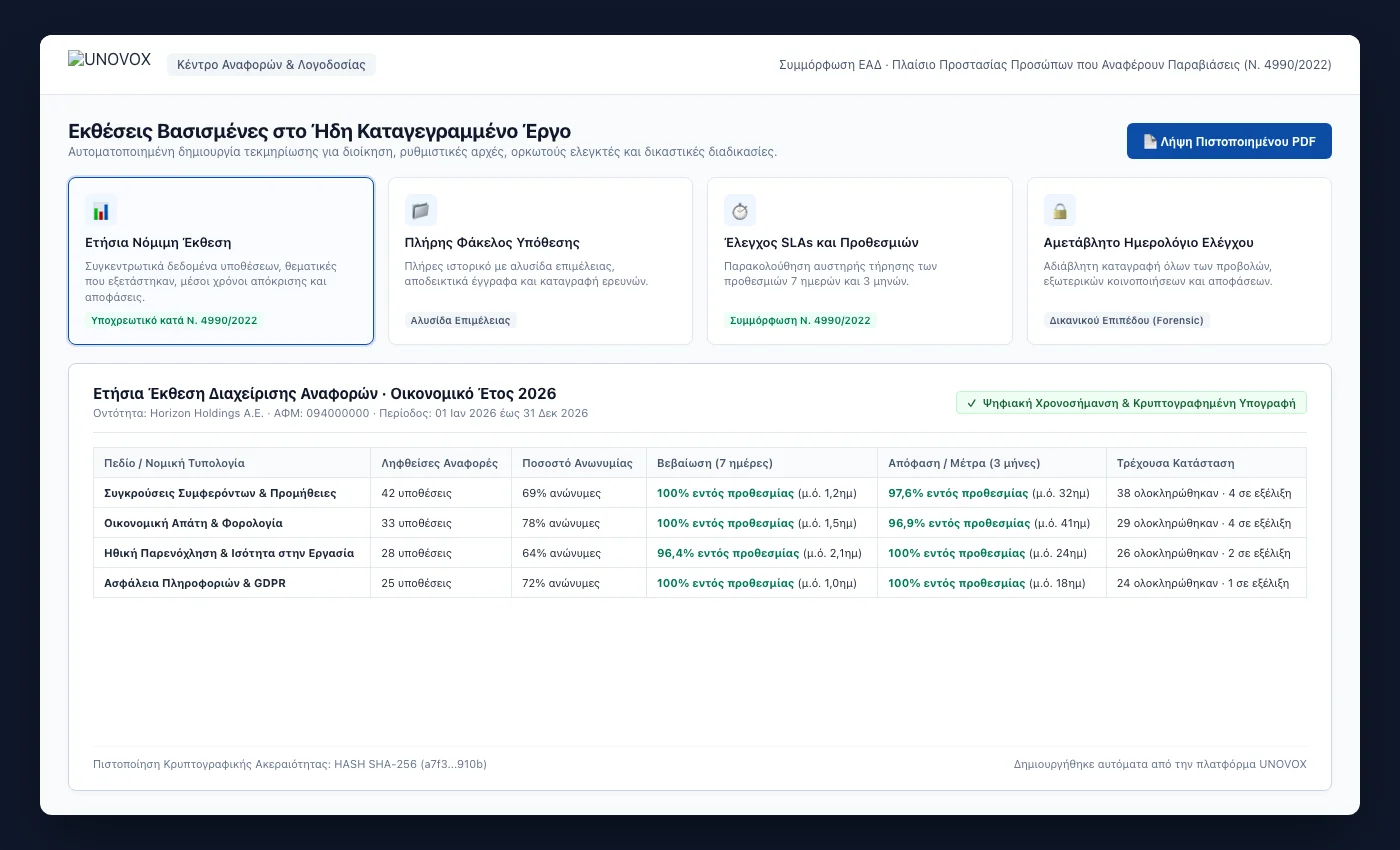Click the HASH SHA-256 integrity footer text
1400x850 pixels.
coord(290,765)
